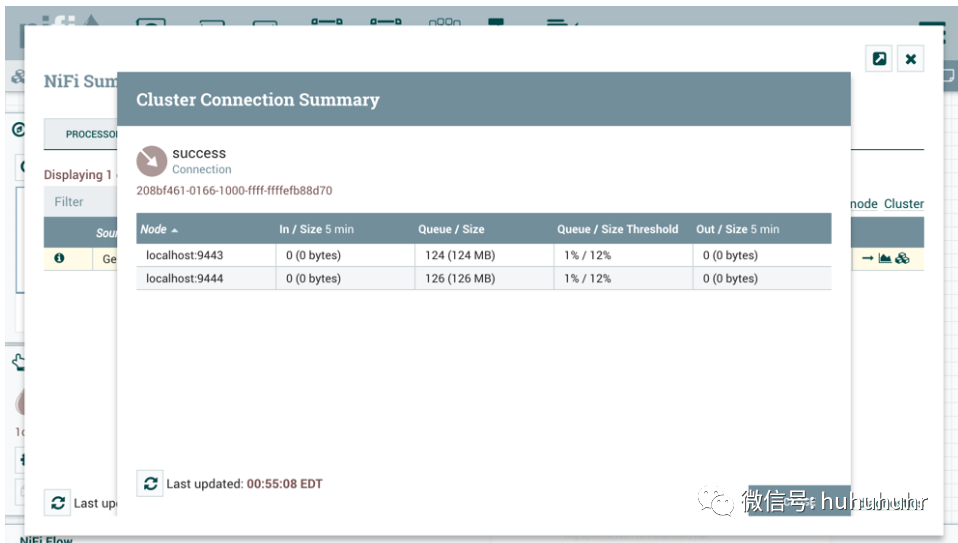Sort by Queue / Size column header
This screenshot has height=543, width=958.
pos(451,229)
